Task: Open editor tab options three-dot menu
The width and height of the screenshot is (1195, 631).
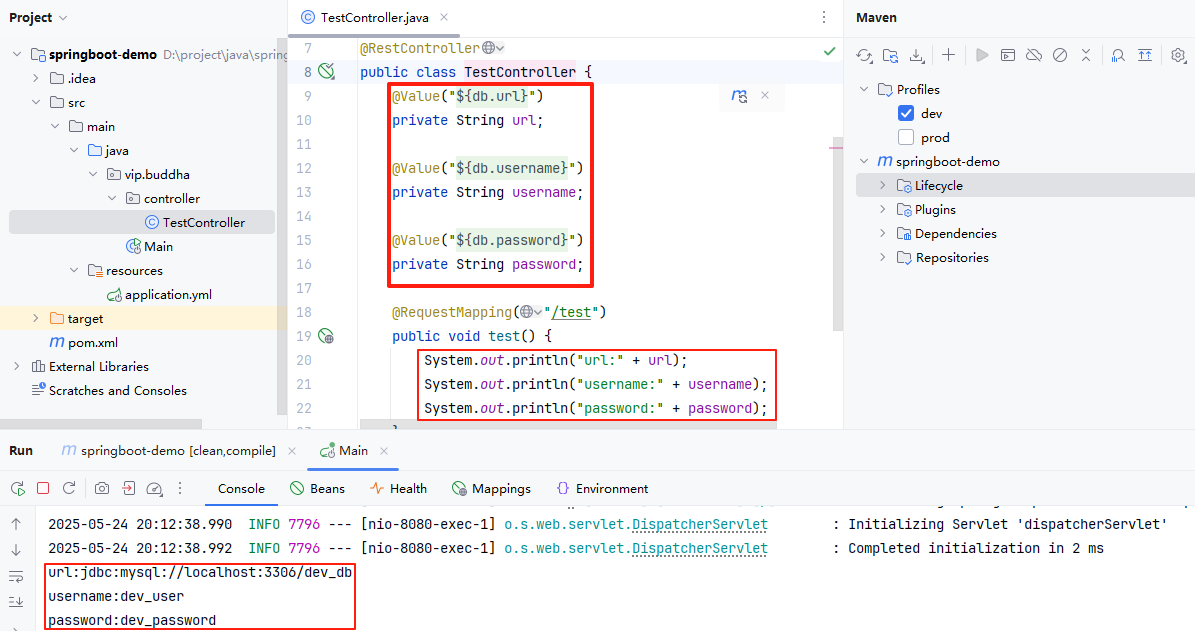Action: click(x=824, y=17)
